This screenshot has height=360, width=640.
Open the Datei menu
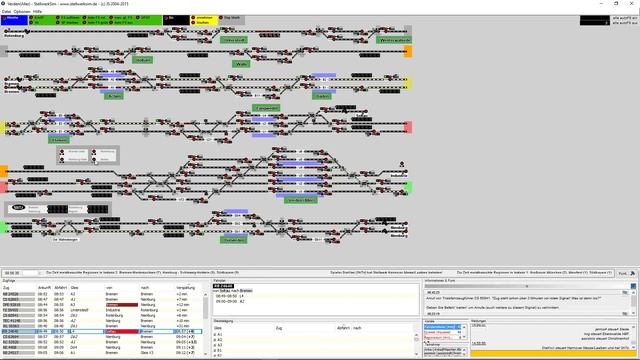[x=6, y=12]
